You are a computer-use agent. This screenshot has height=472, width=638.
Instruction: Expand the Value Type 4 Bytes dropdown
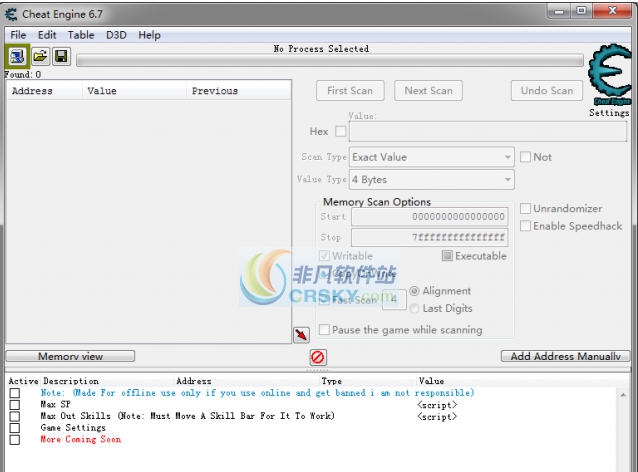pyautogui.click(x=431, y=179)
